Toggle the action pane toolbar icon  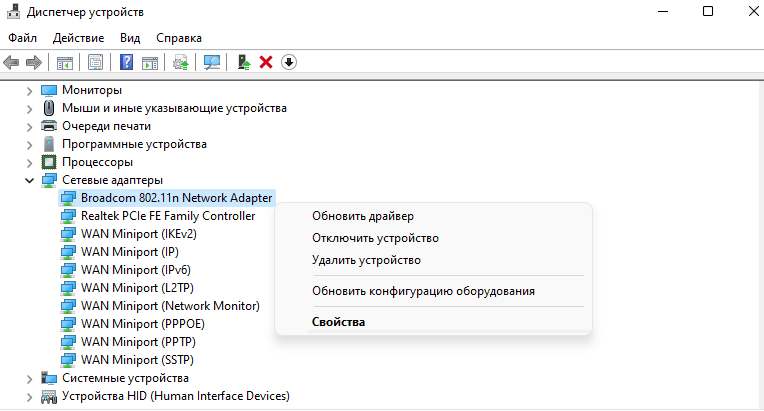click(150, 63)
